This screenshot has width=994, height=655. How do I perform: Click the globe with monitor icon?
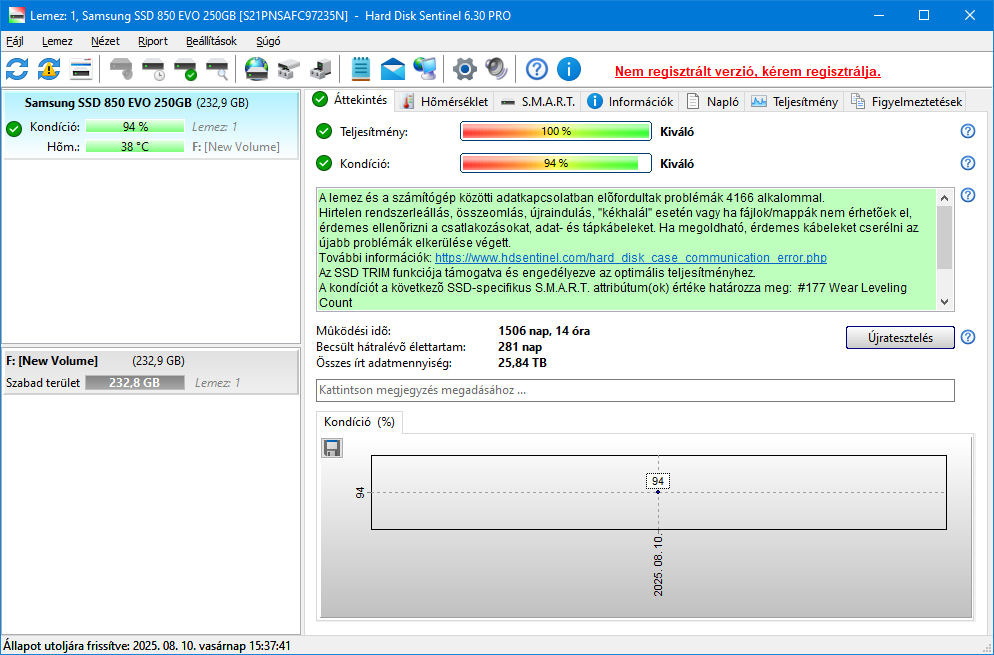(425, 69)
